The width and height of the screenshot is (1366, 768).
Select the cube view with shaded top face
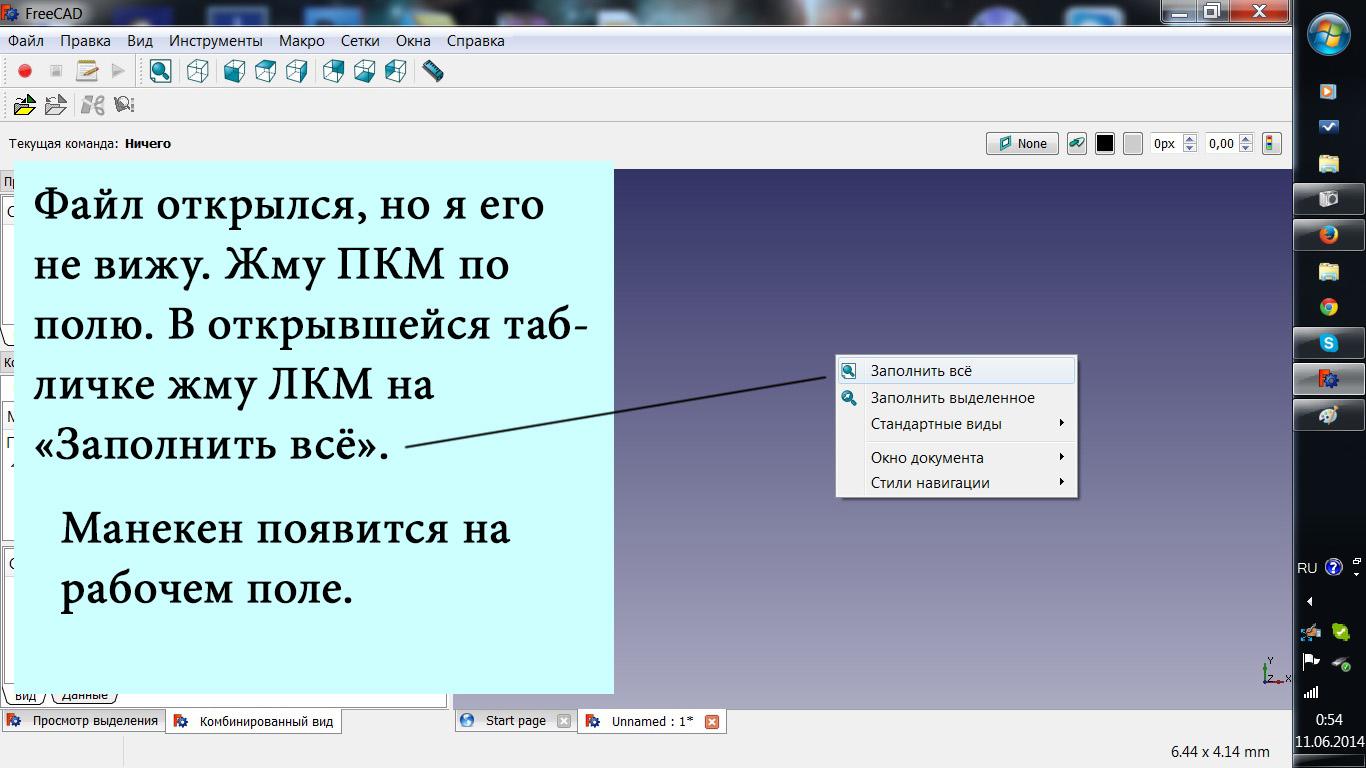click(265, 71)
